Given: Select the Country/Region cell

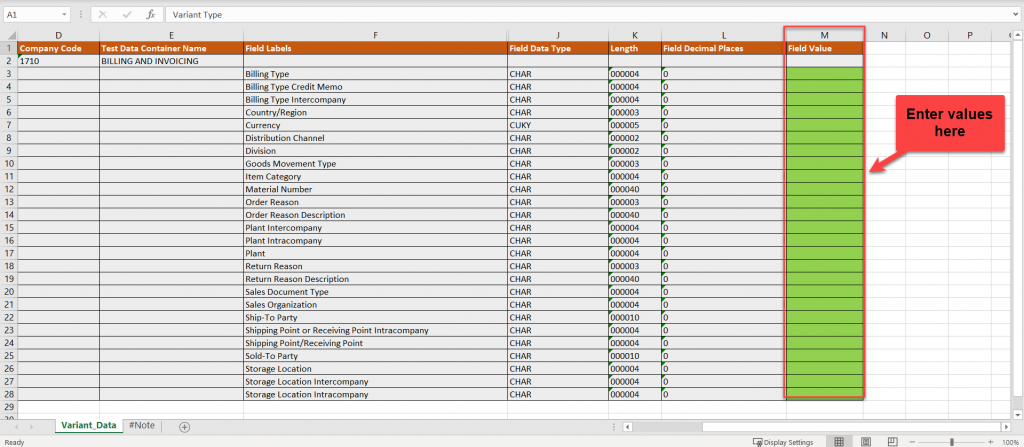Looking at the screenshot, I should [x=376, y=112].
